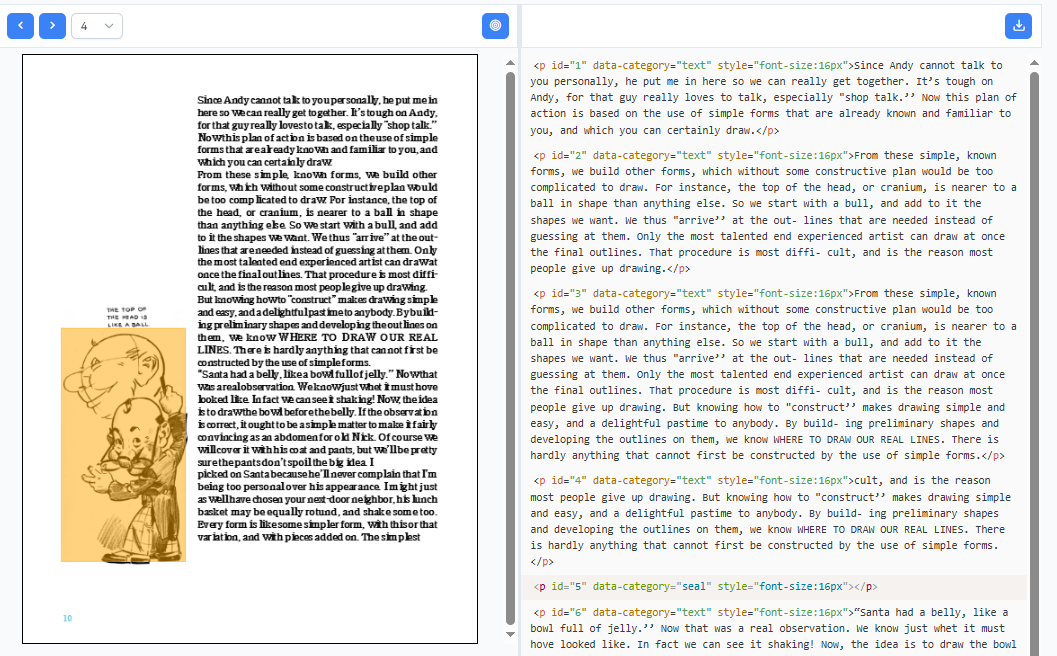This screenshot has width=1057, height=656.
Task: Click the code panel scrollbar up arrow
Action: (1035, 63)
